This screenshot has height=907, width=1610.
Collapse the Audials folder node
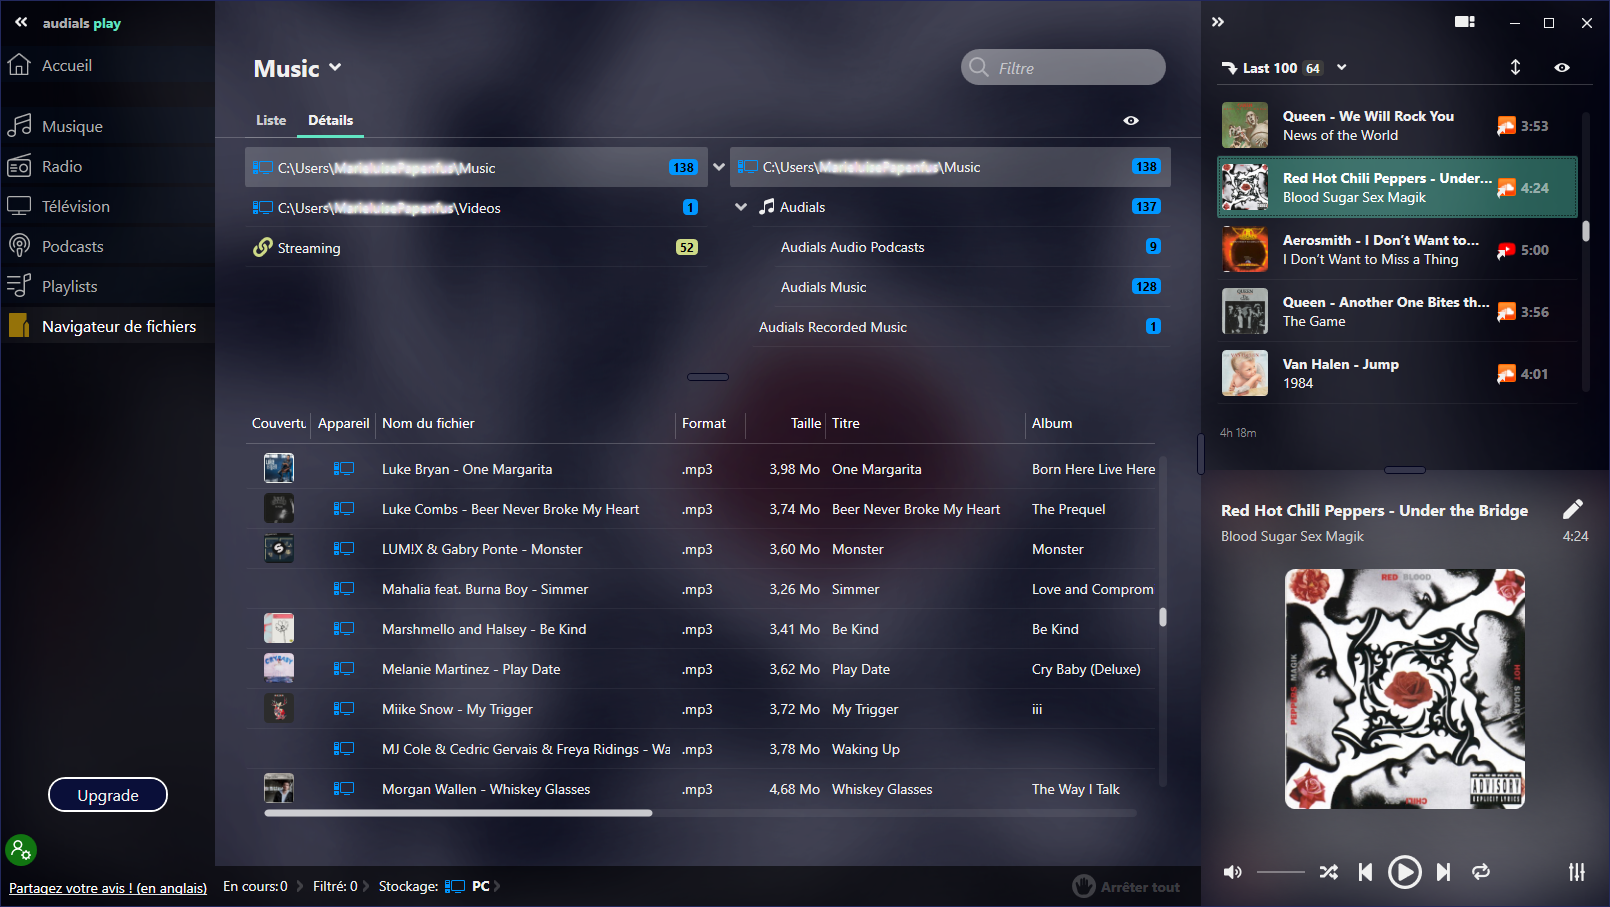pos(741,207)
